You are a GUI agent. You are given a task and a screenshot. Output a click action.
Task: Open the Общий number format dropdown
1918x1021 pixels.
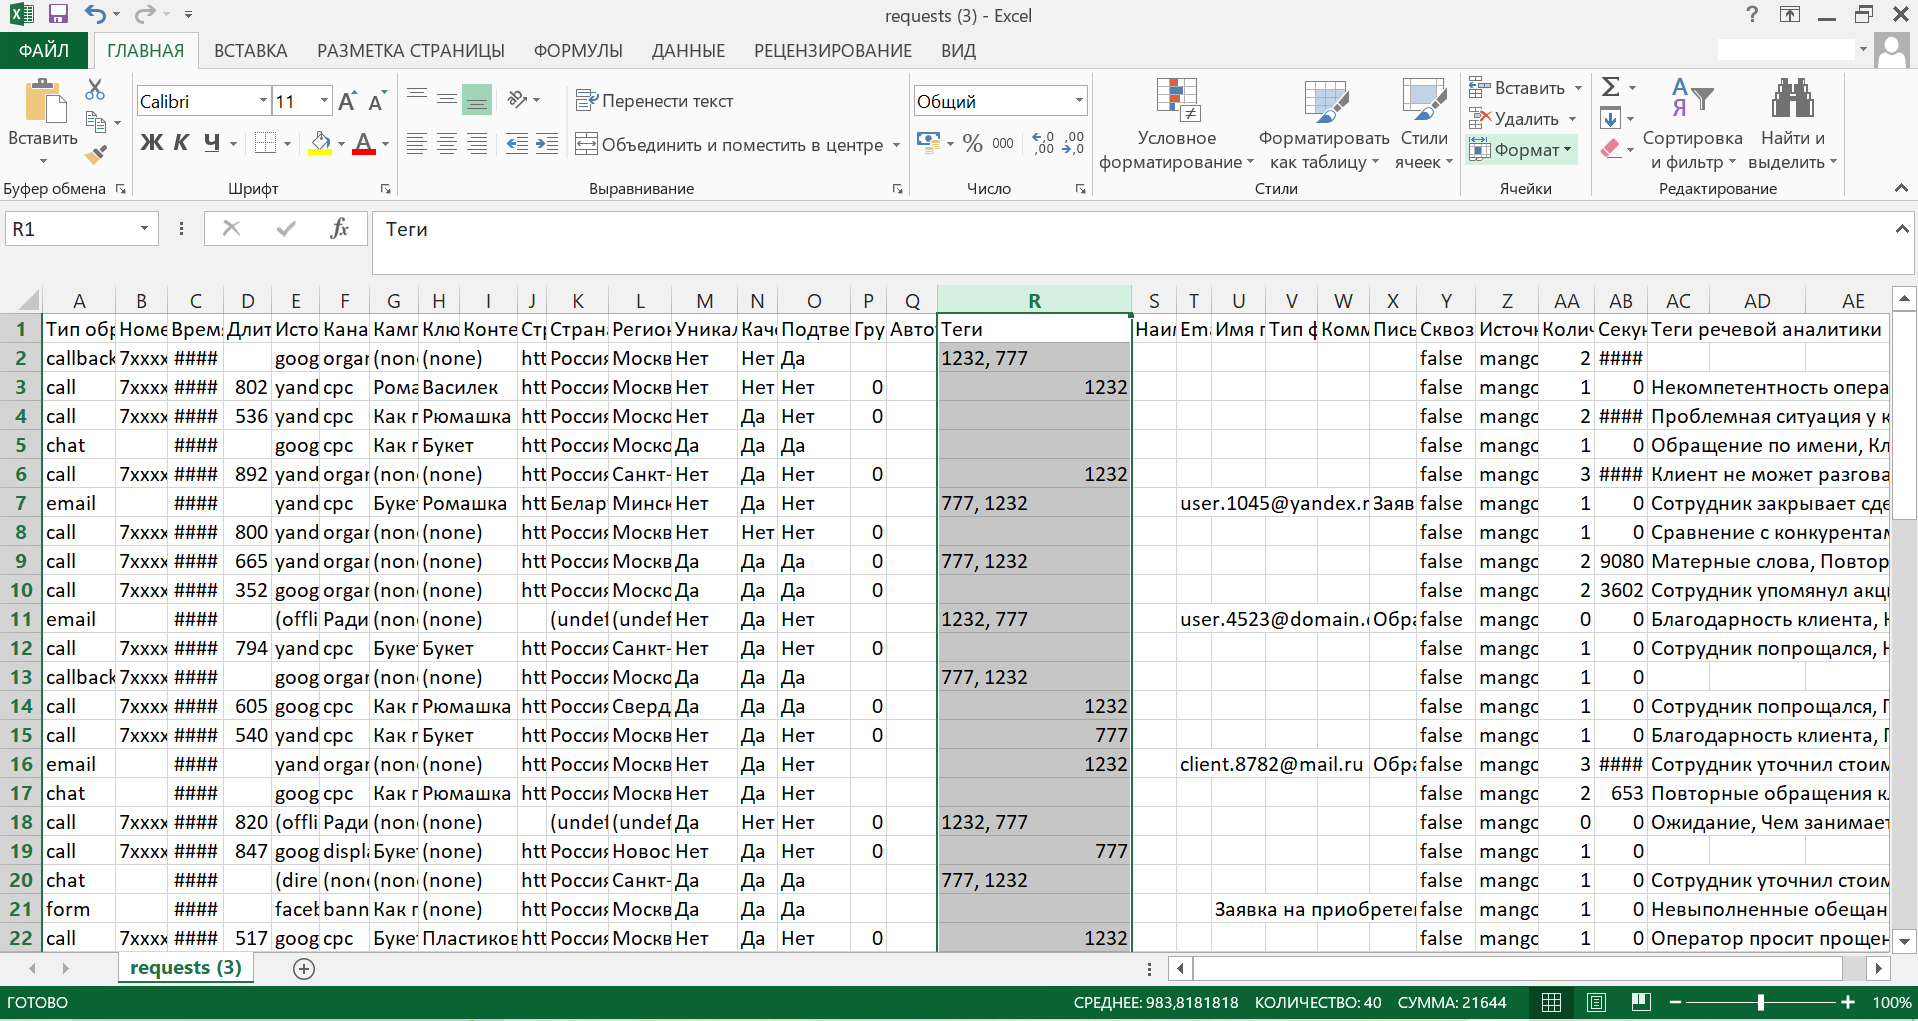(x=1079, y=101)
